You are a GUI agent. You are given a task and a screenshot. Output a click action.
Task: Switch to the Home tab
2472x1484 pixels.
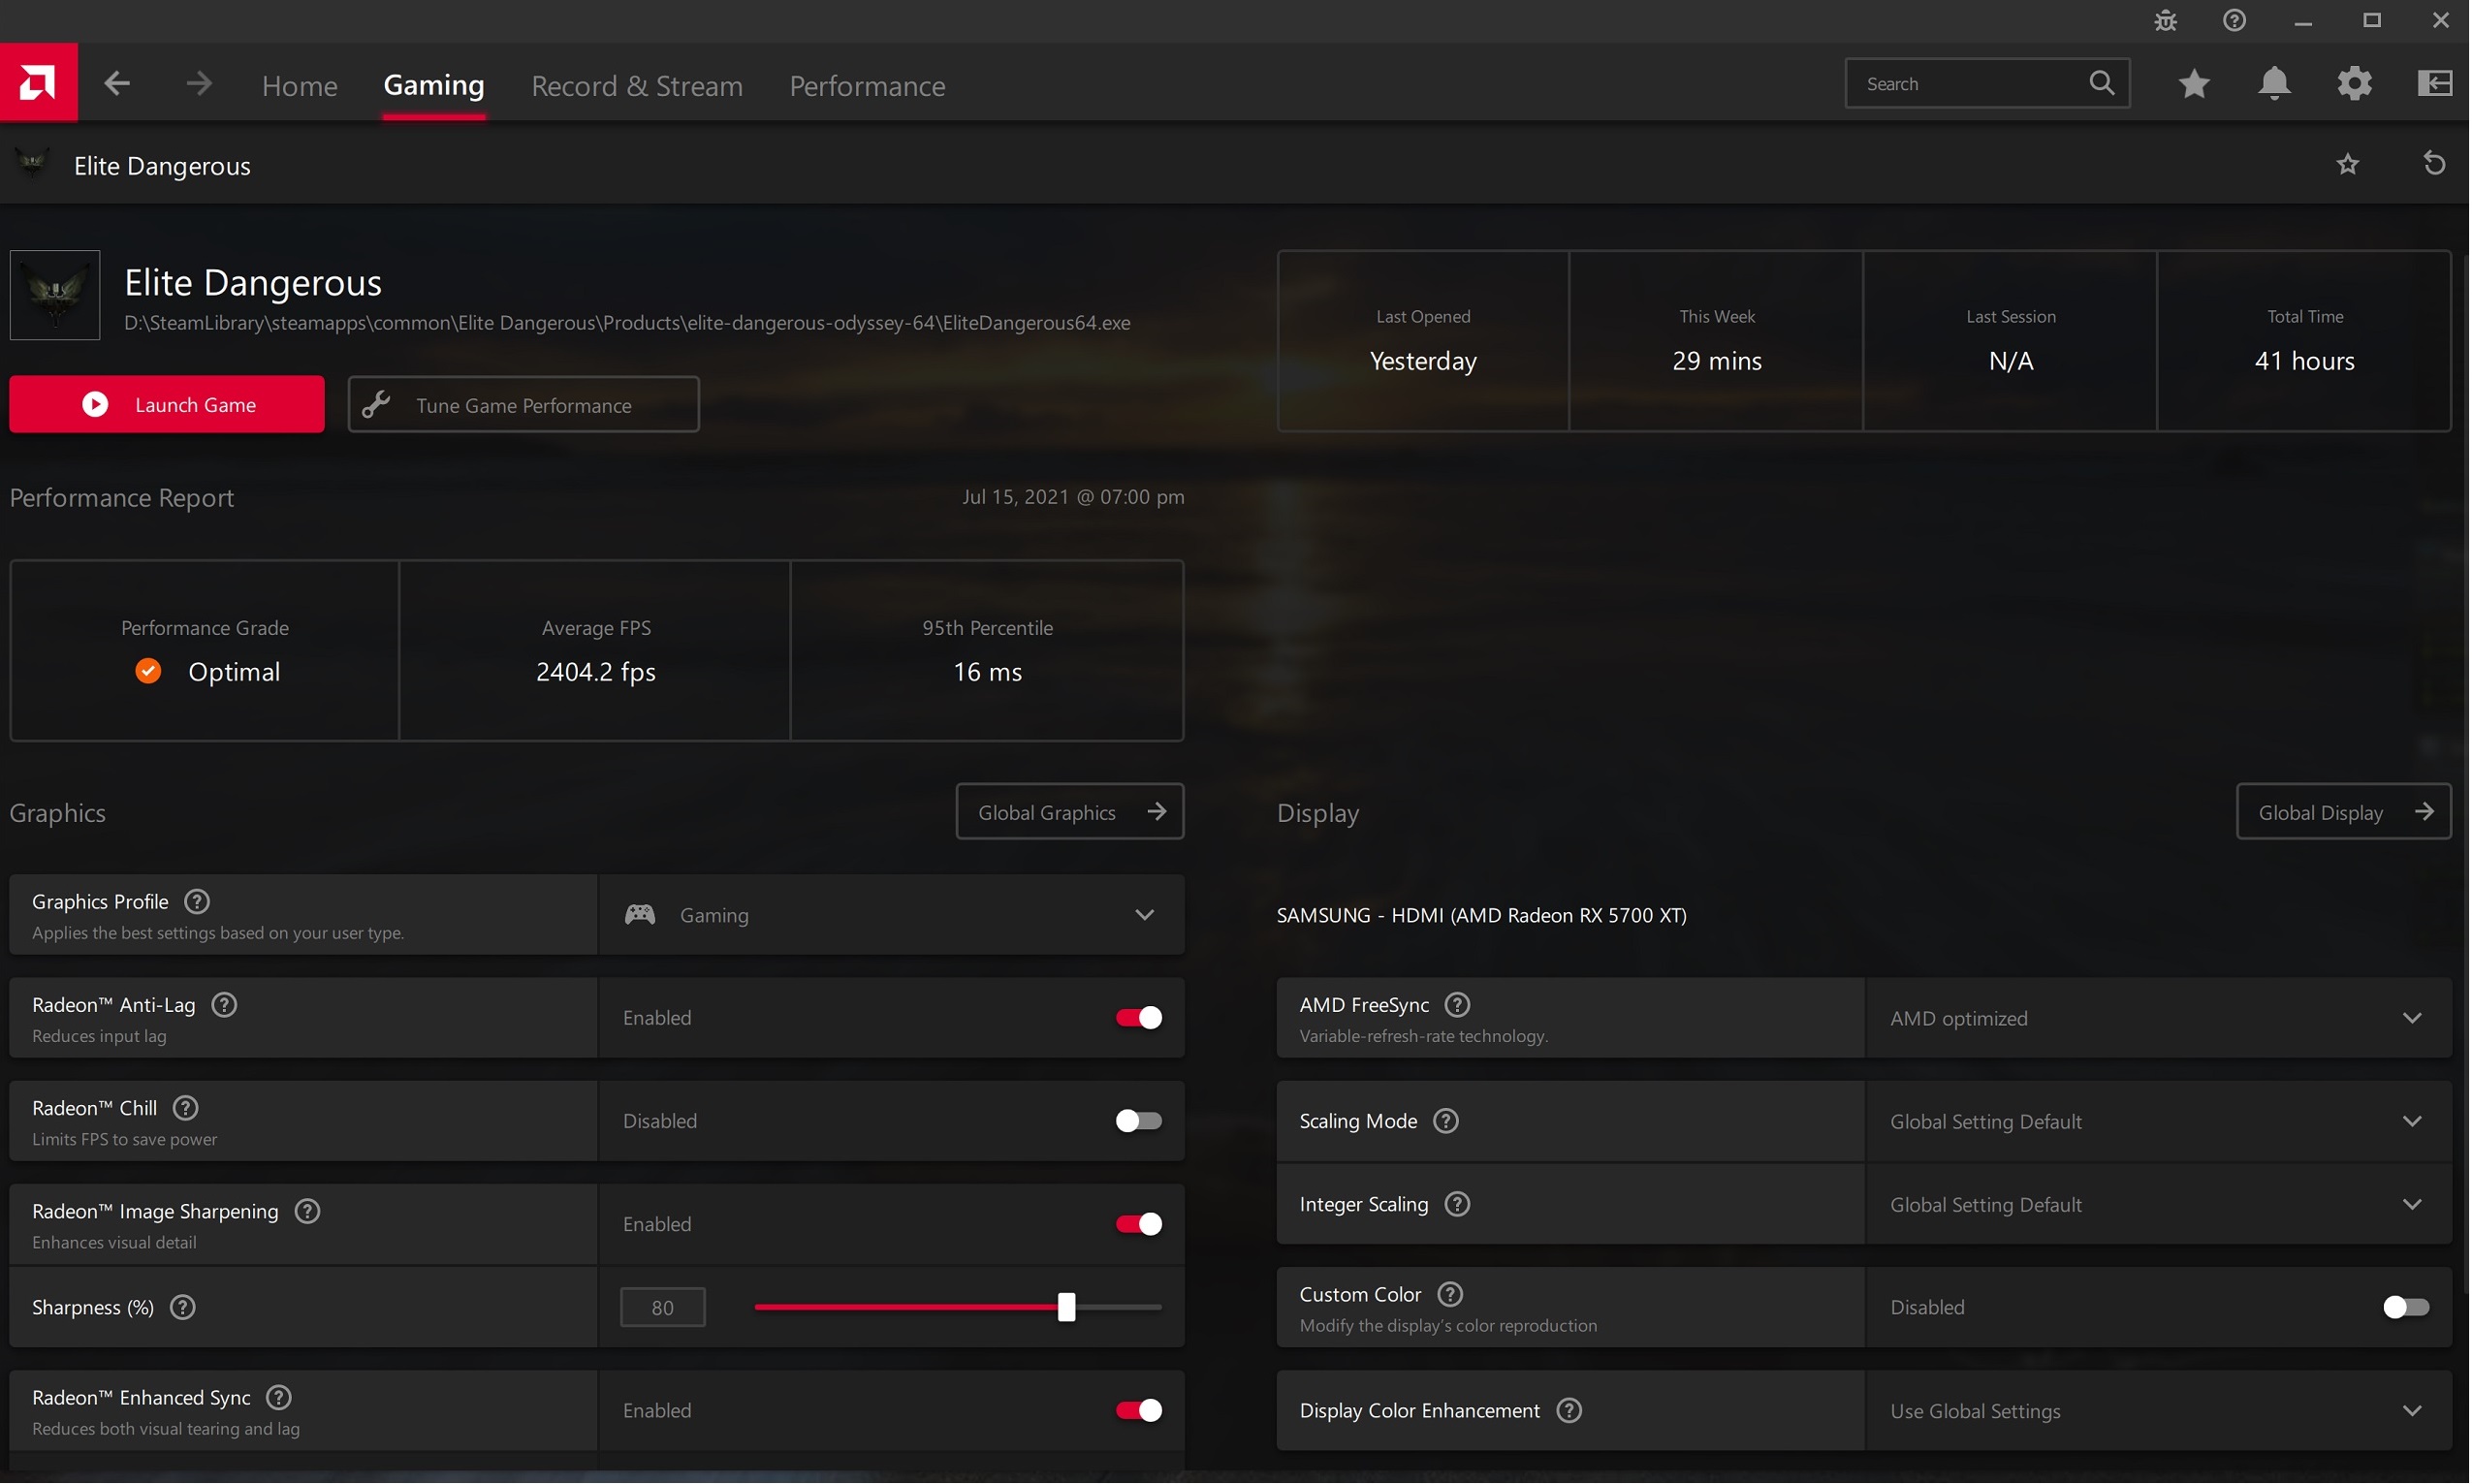tap(300, 86)
